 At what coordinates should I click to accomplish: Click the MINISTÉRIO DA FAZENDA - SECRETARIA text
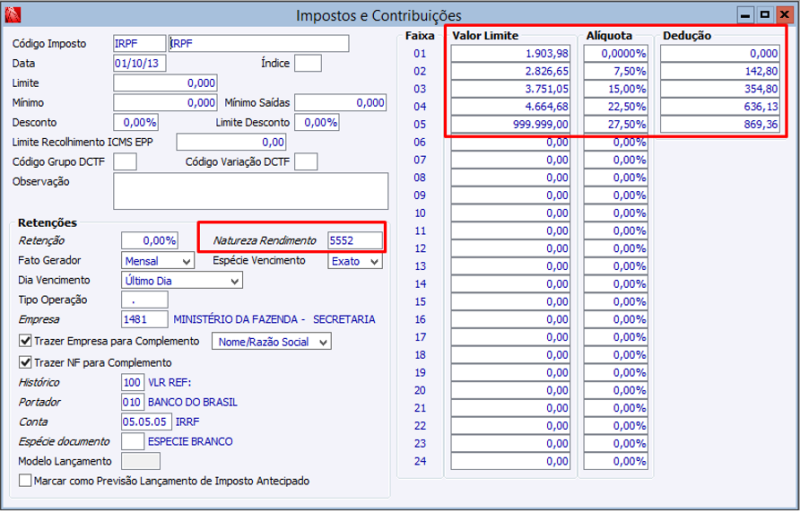point(274,320)
